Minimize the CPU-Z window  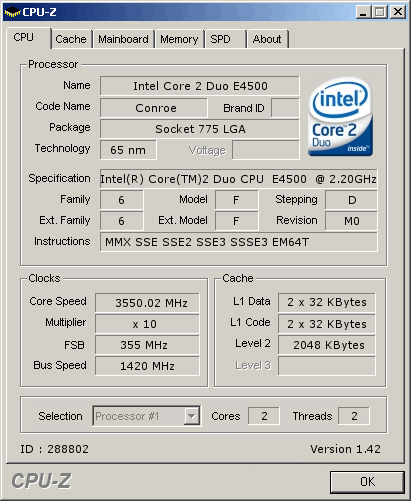(363, 12)
